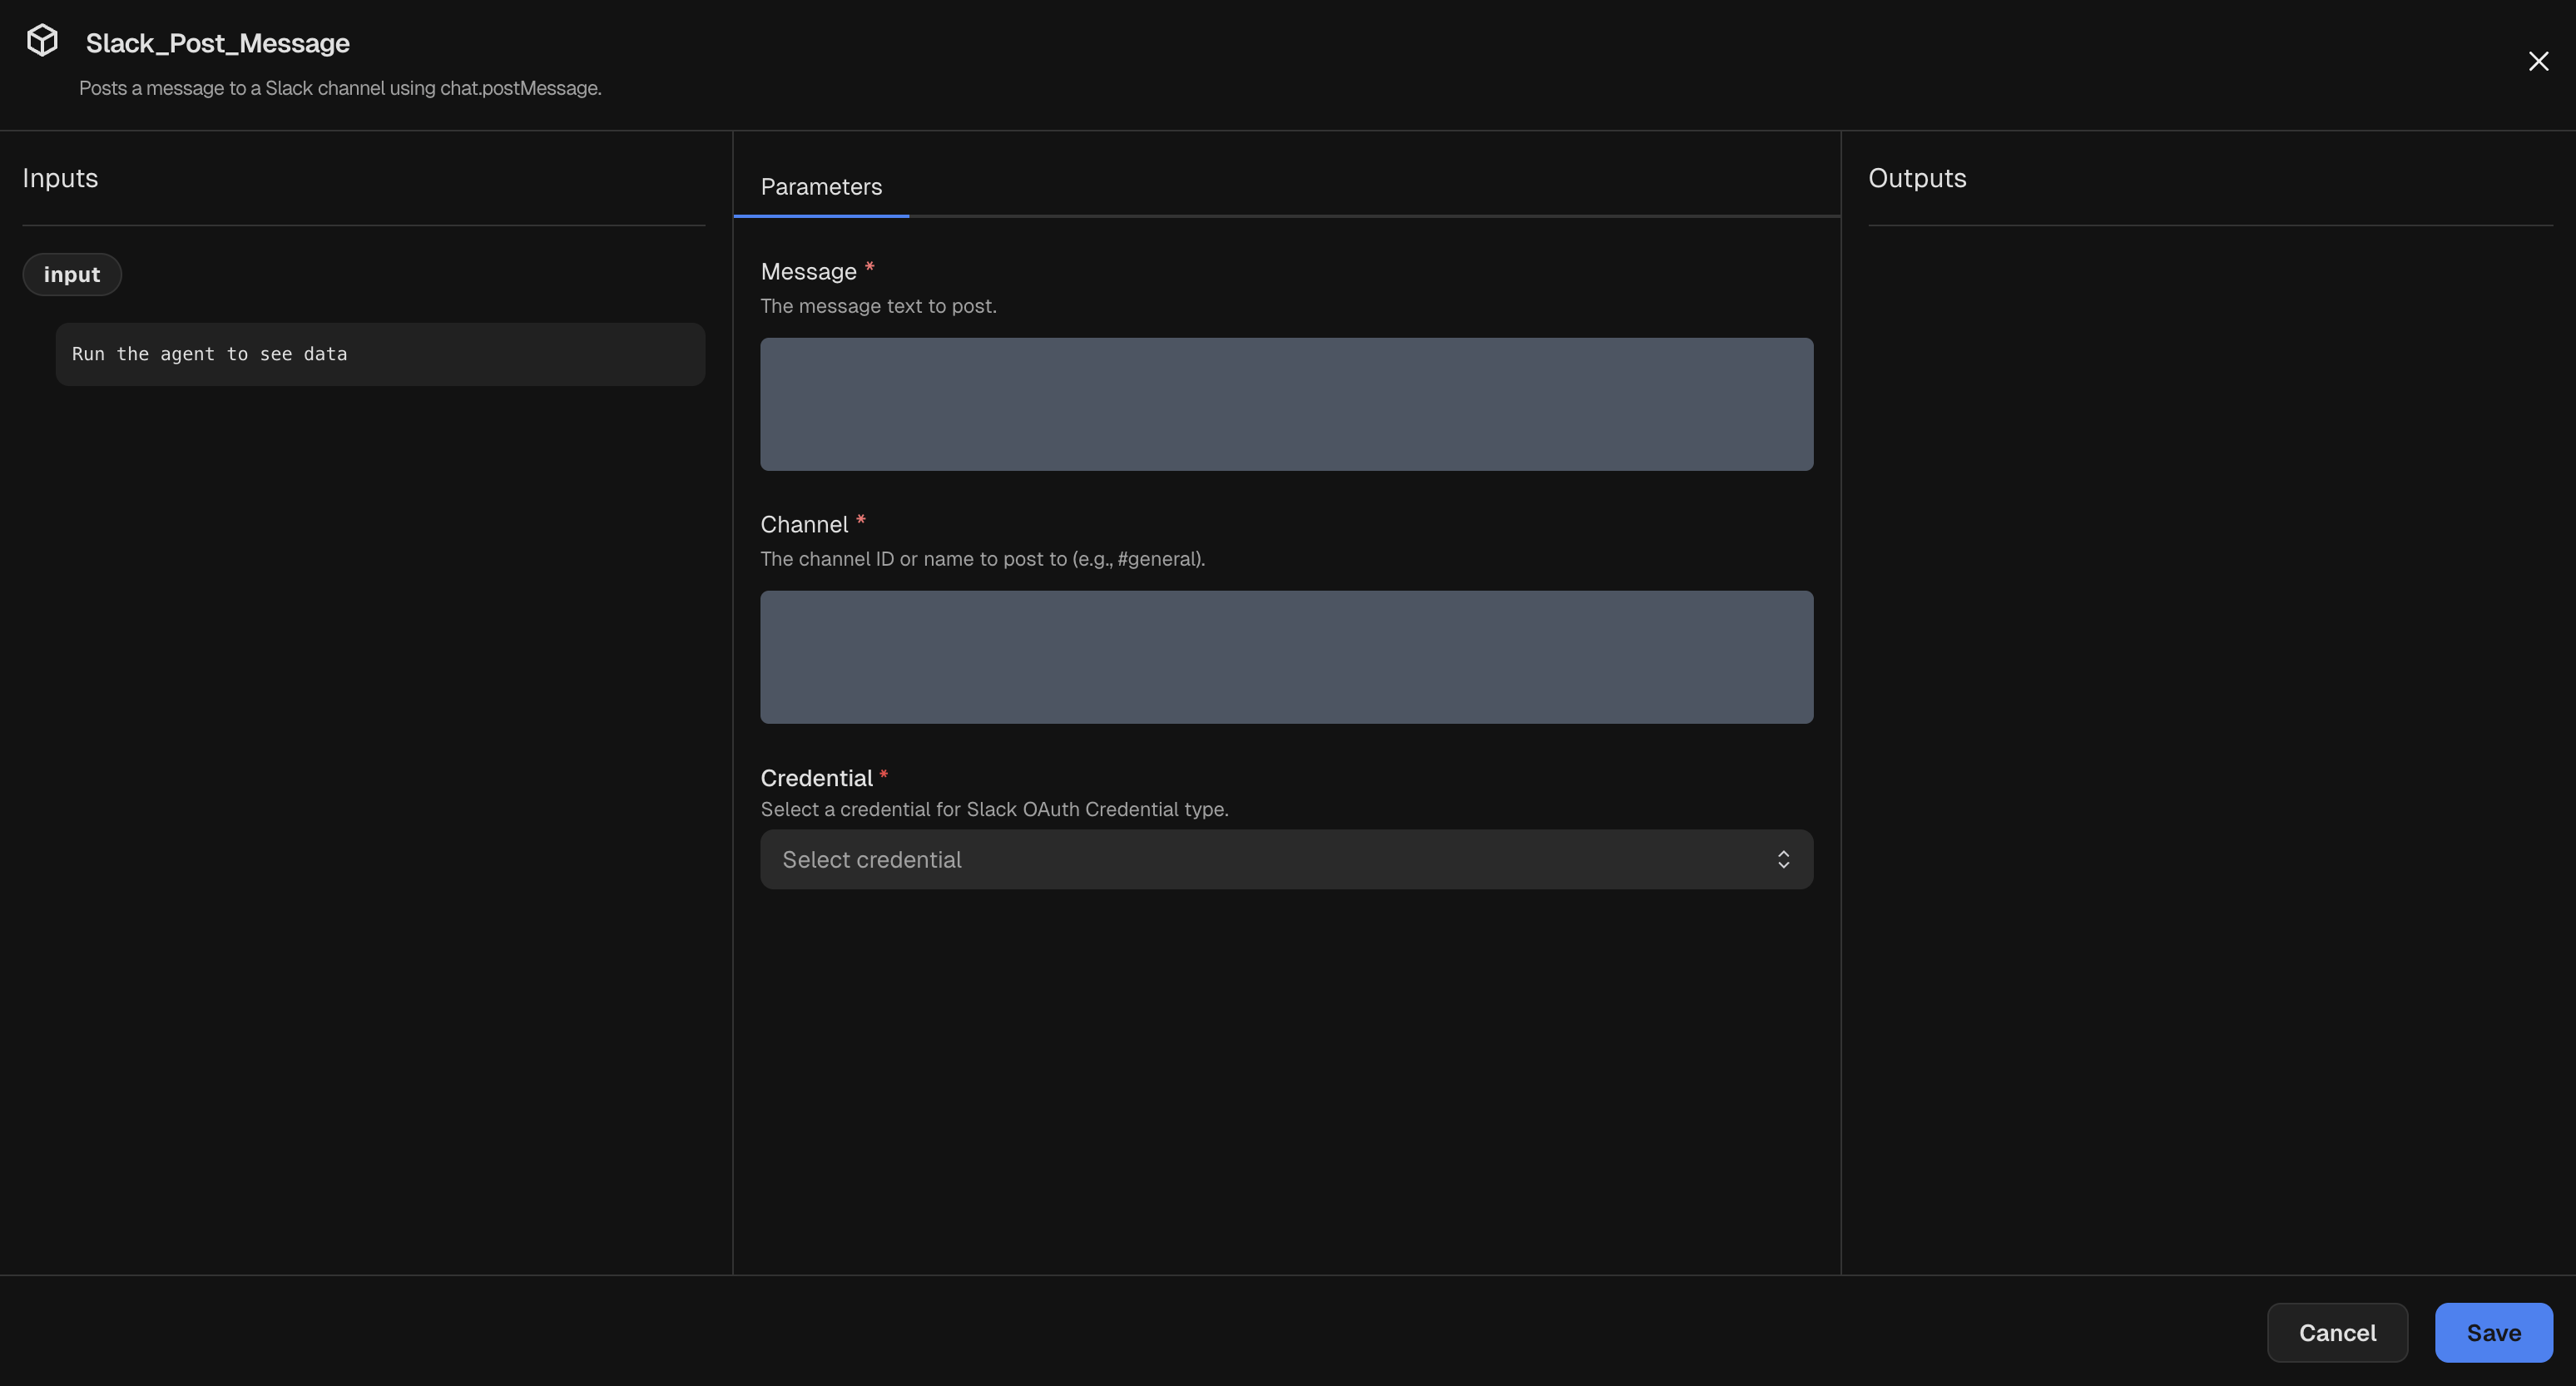
Task: Switch to the Parameters tab
Action: [x=821, y=187]
